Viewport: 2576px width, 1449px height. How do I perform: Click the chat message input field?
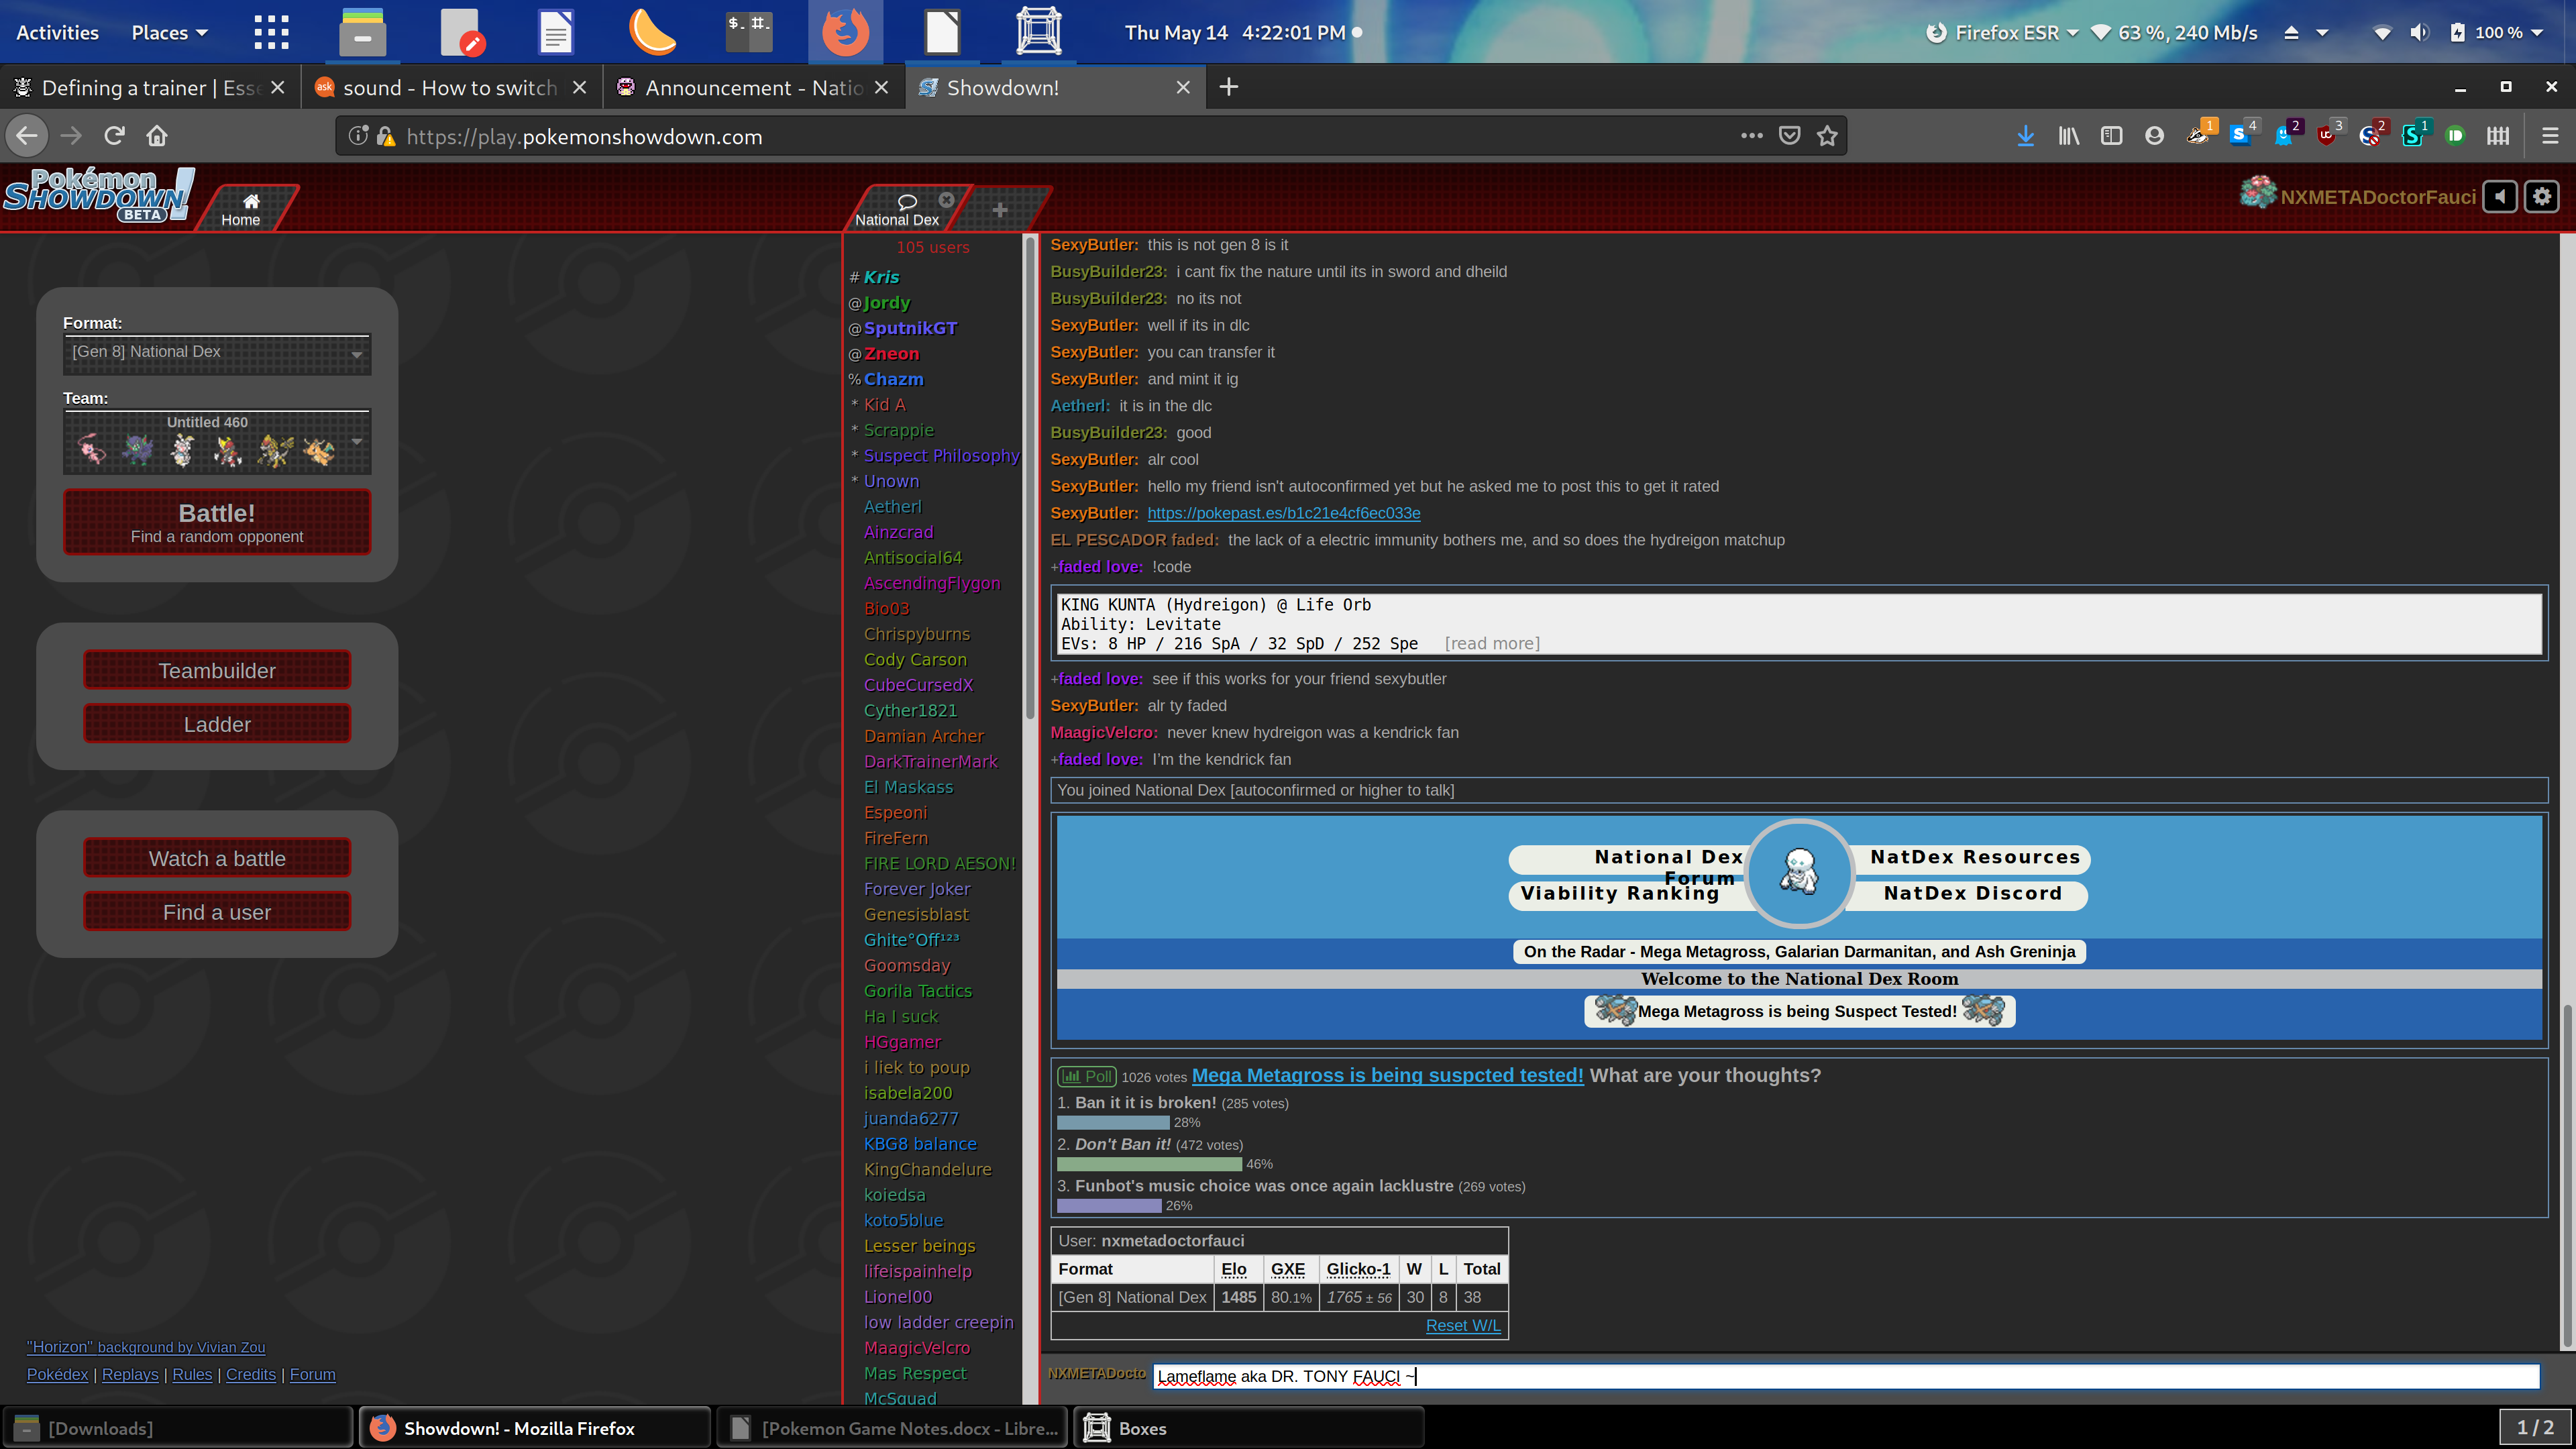click(1845, 1376)
